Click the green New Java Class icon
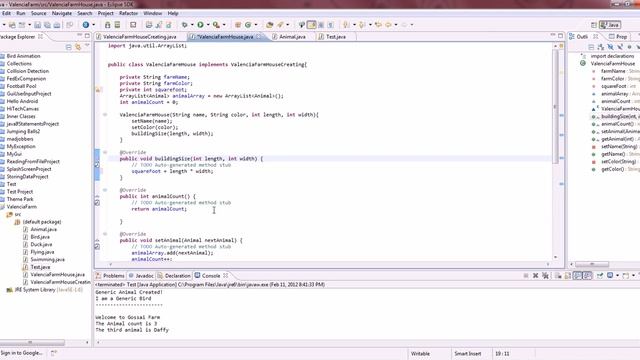The width and height of the screenshot is (640, 360). click(248, 25)
